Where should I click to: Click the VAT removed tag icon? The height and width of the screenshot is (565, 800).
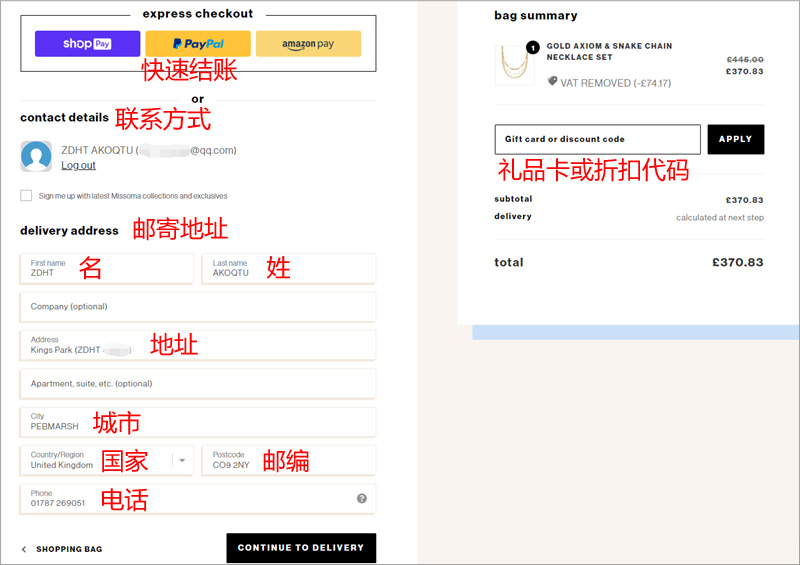[x=552, y=82]
